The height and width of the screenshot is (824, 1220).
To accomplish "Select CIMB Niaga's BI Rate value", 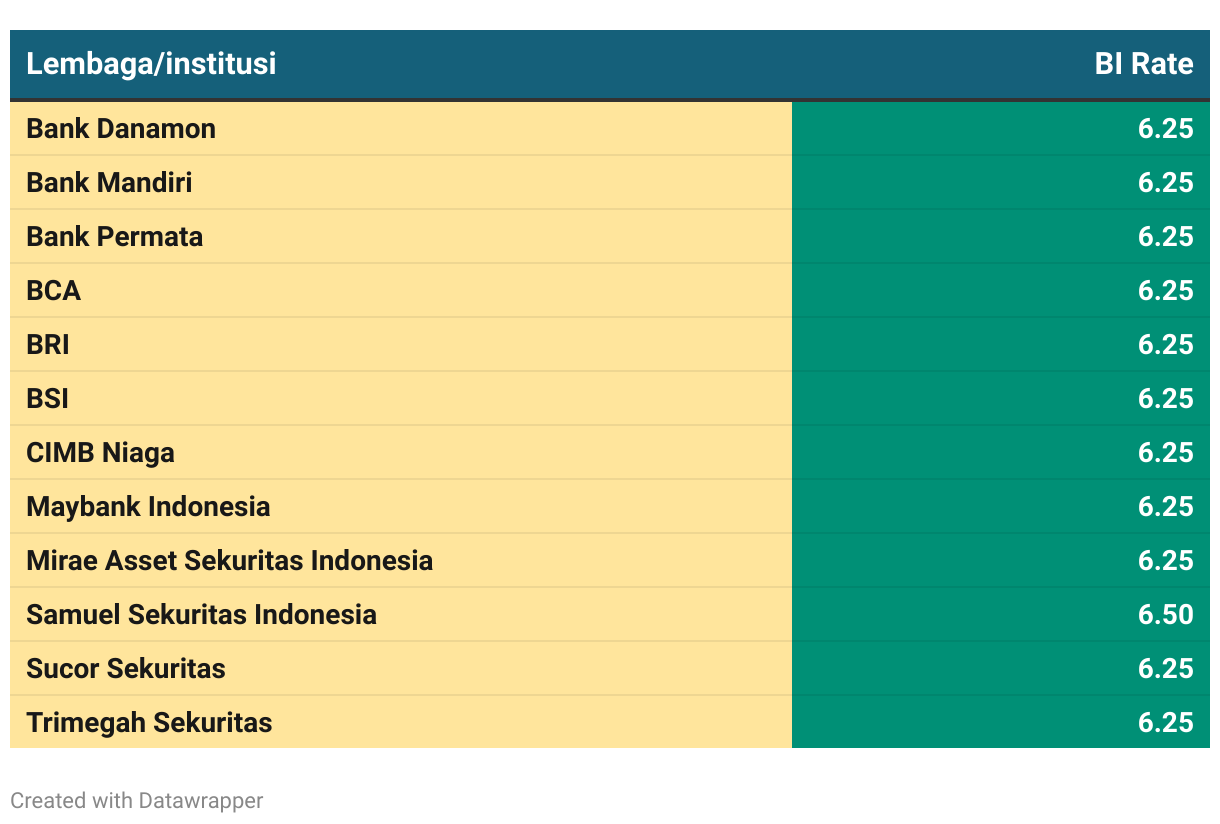I will [1165, 453].
